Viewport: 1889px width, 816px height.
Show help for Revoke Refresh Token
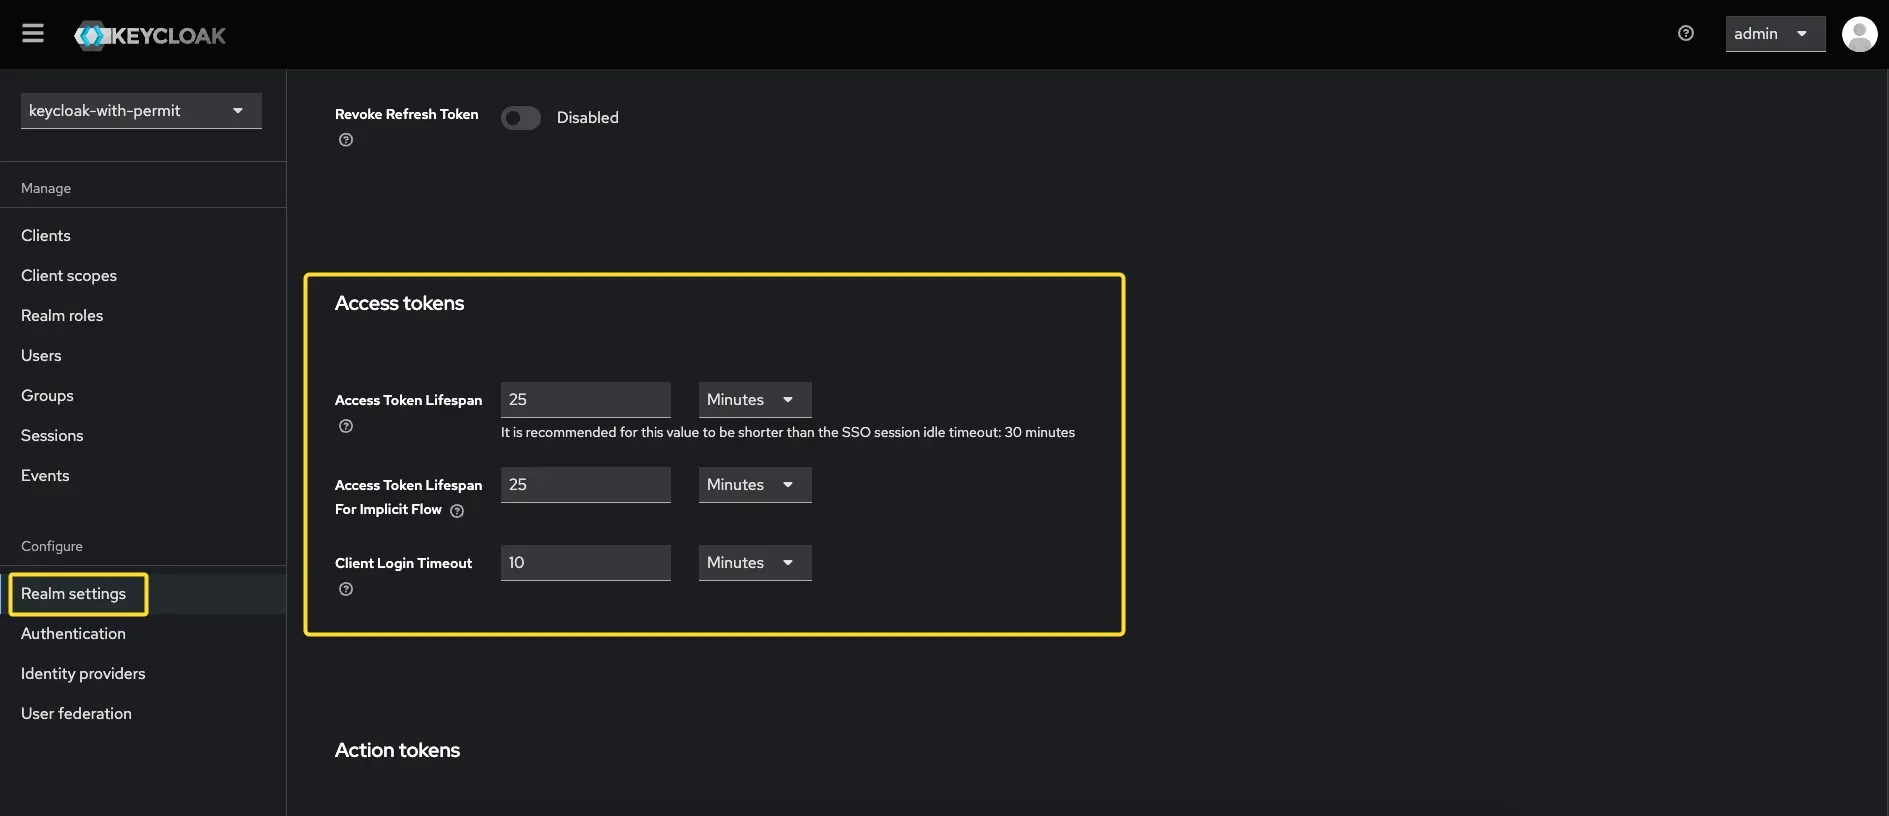(346, 140)
